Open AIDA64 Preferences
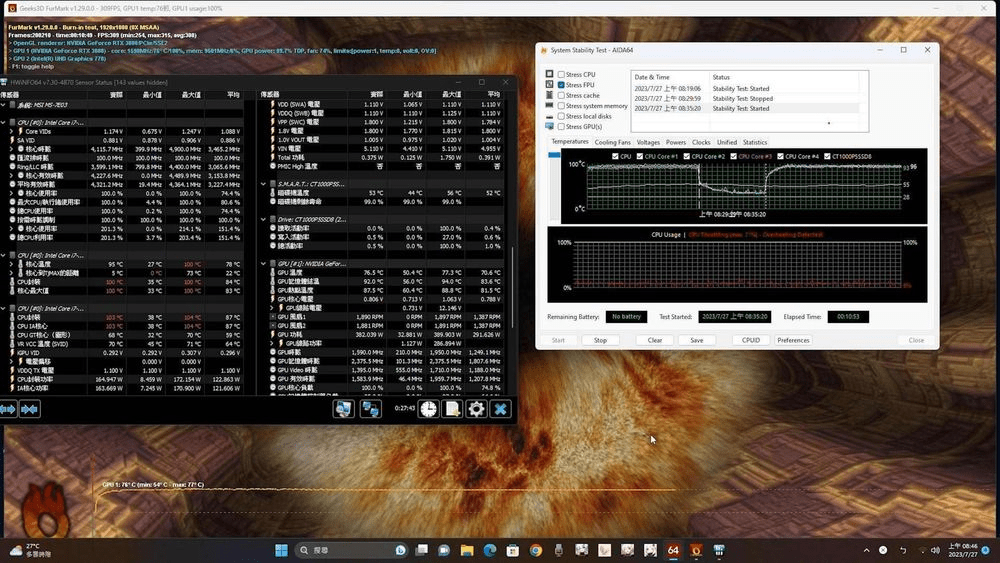Screen dimensions: 1000x563 (x=793, y=340)
